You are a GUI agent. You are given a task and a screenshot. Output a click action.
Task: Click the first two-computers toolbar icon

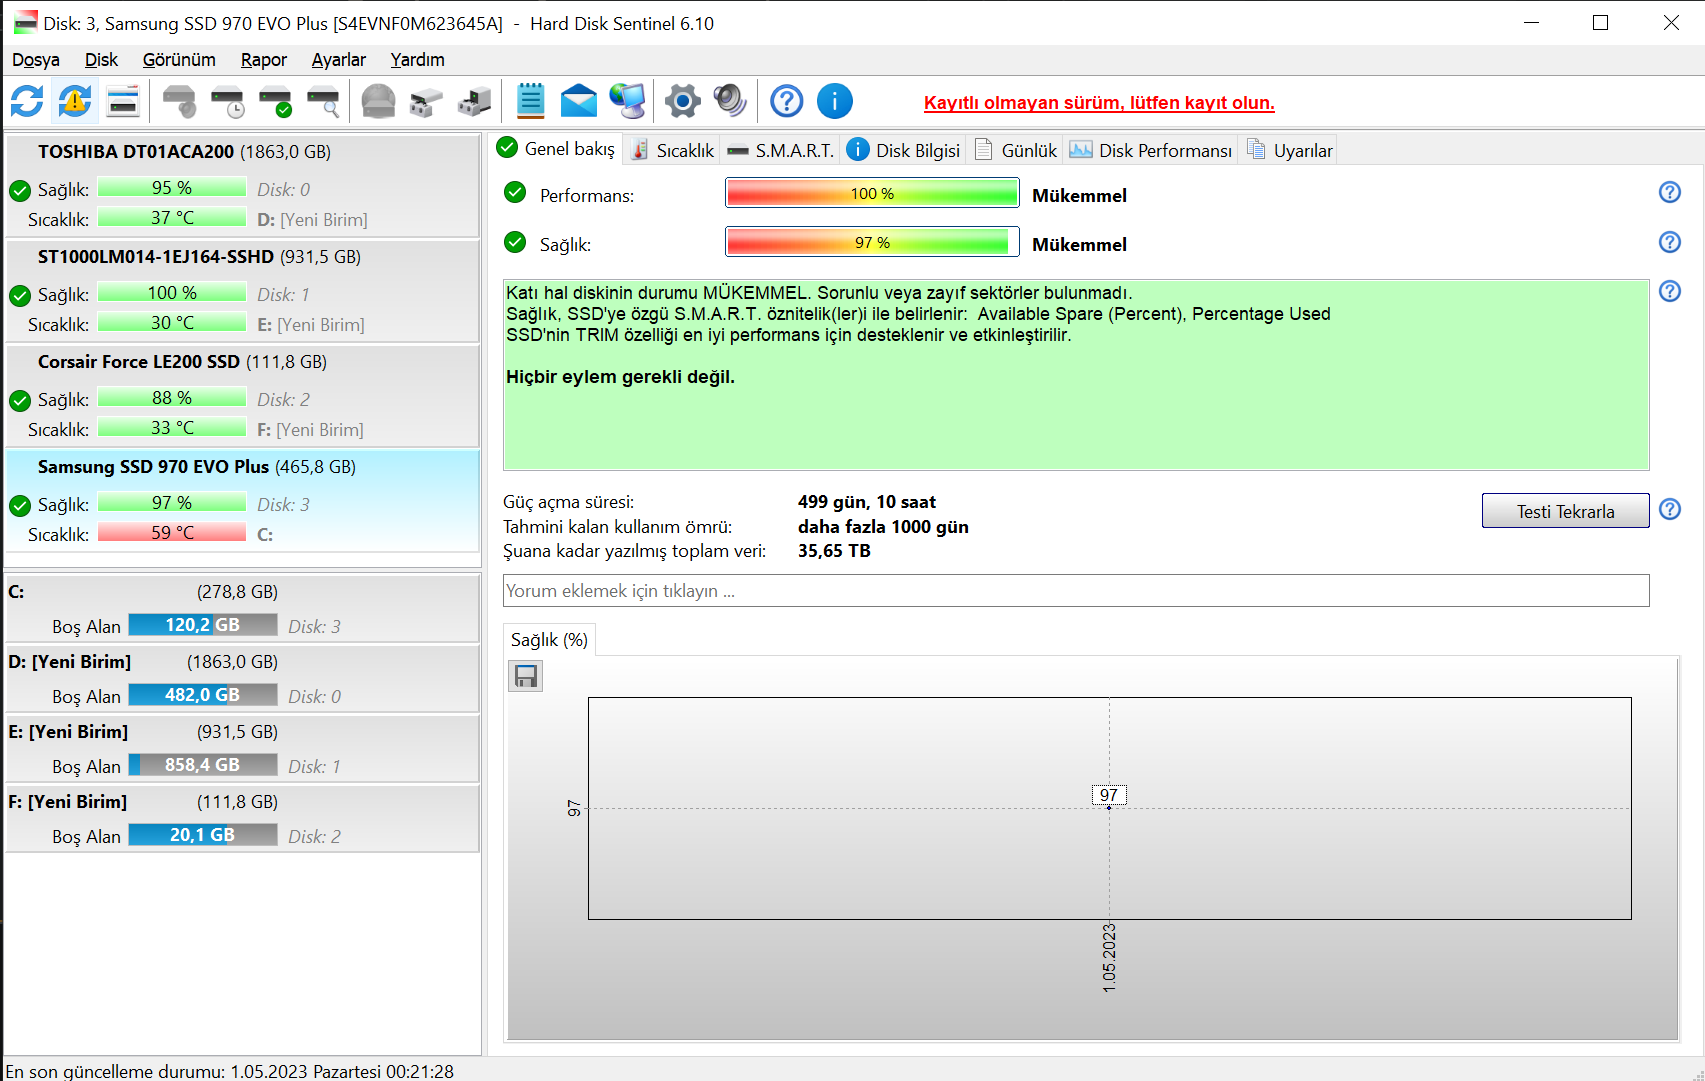(426, 101)
